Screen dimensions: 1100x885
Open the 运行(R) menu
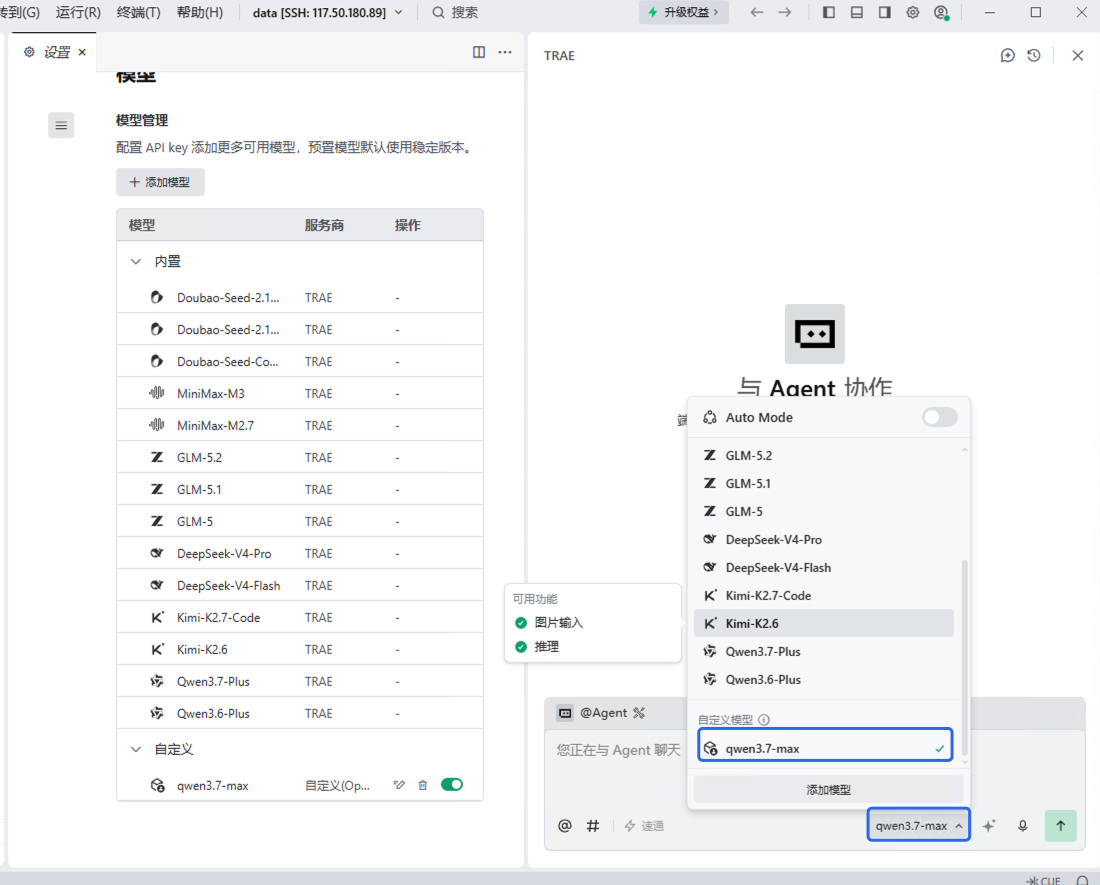78,13
